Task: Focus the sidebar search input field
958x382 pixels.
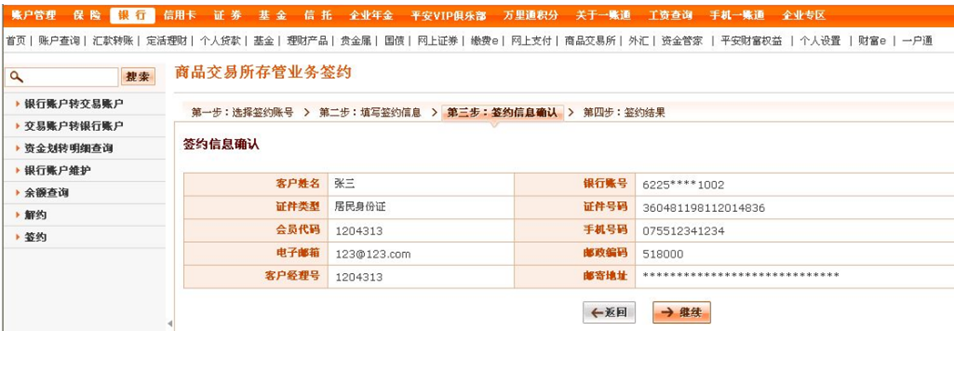Action: [x=62, y=76]
